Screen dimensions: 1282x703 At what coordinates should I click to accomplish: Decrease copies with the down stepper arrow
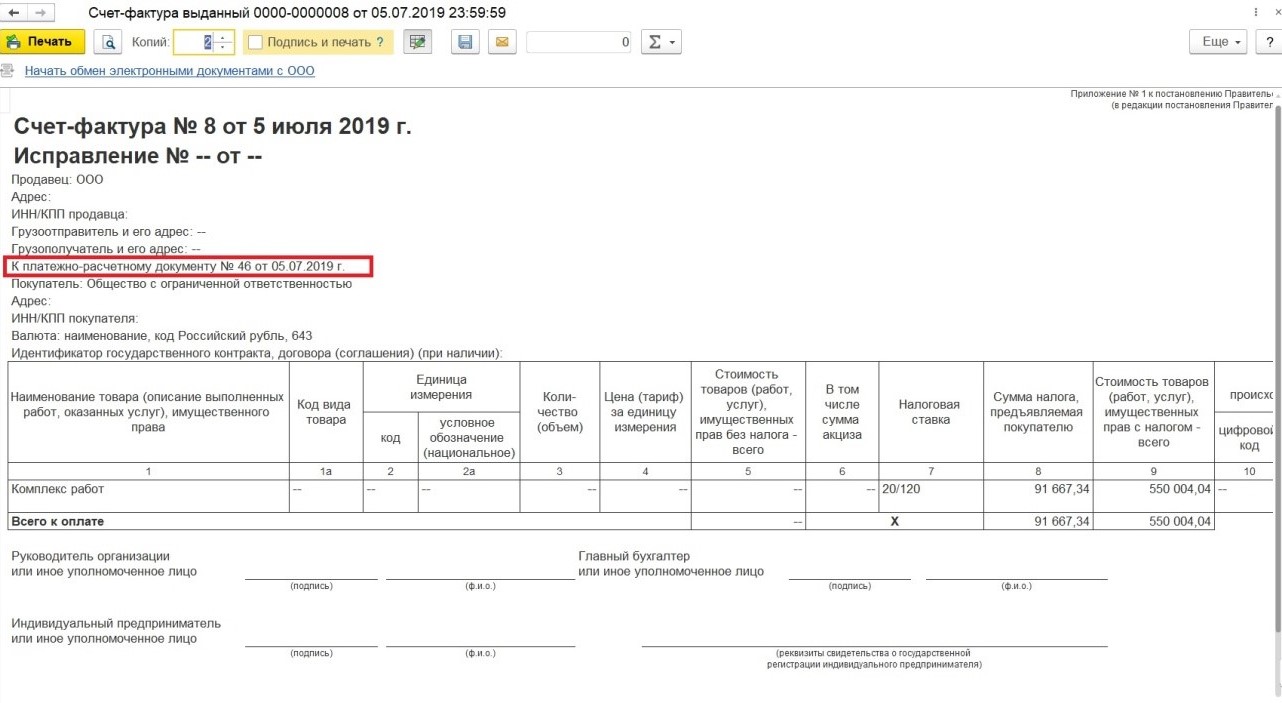(x=223, y=48)
